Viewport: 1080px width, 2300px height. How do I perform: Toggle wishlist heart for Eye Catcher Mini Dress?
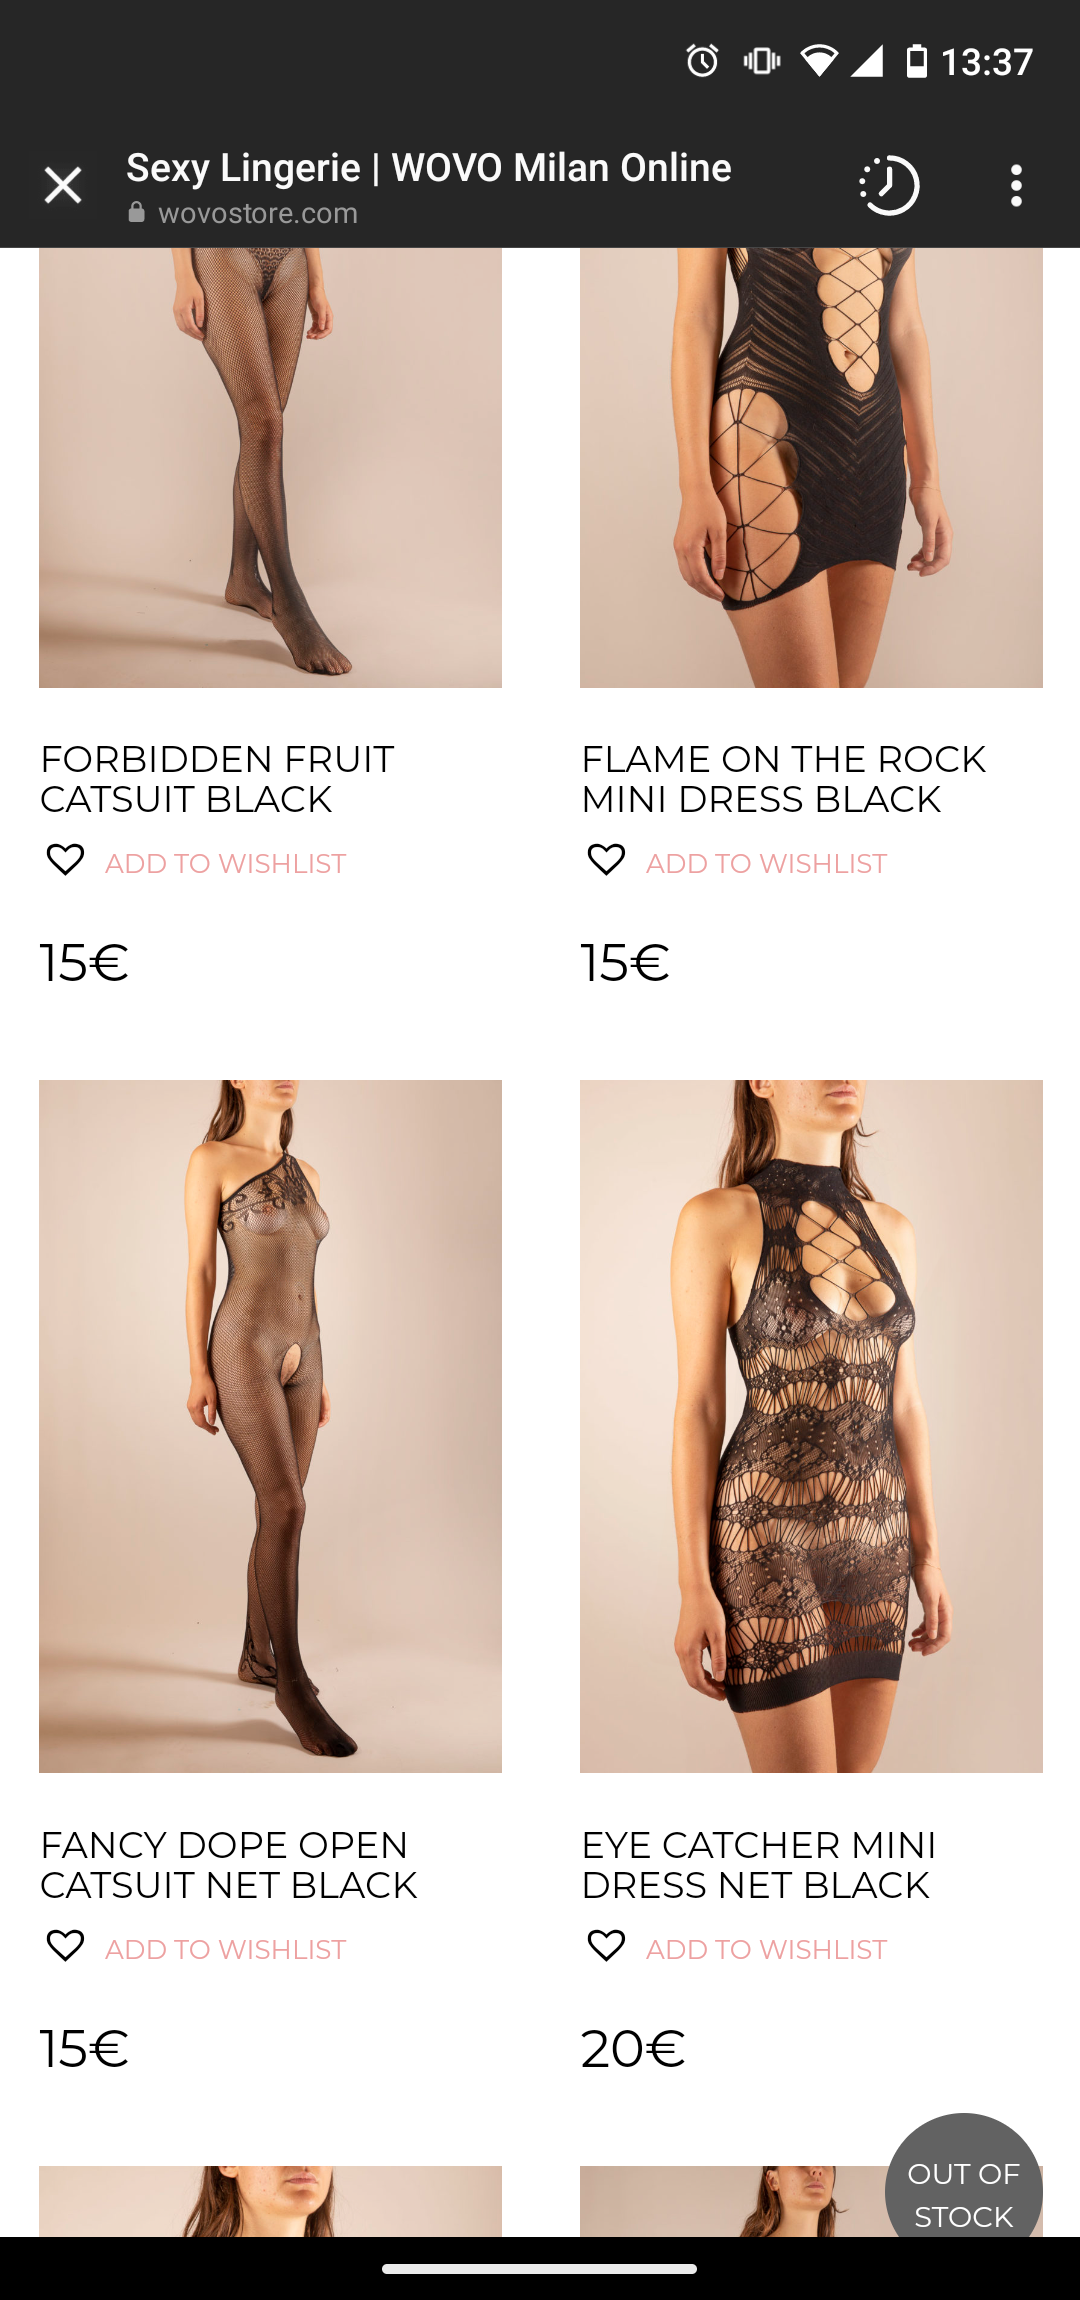pos(606,1946)
